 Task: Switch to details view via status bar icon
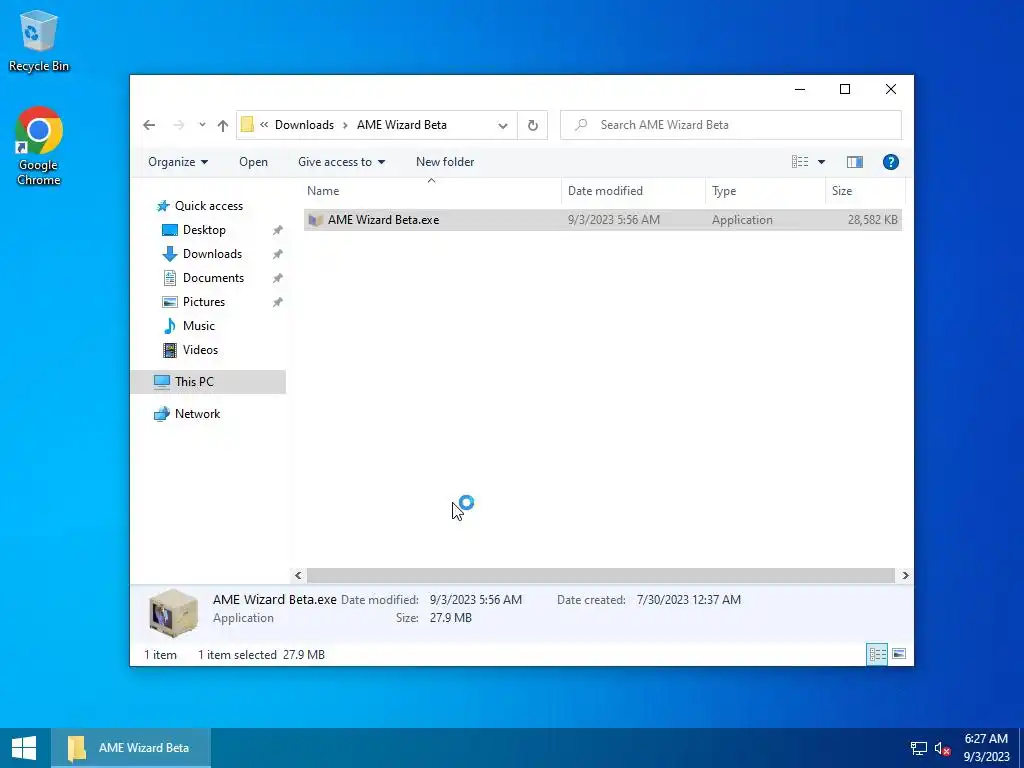(876, 654)
